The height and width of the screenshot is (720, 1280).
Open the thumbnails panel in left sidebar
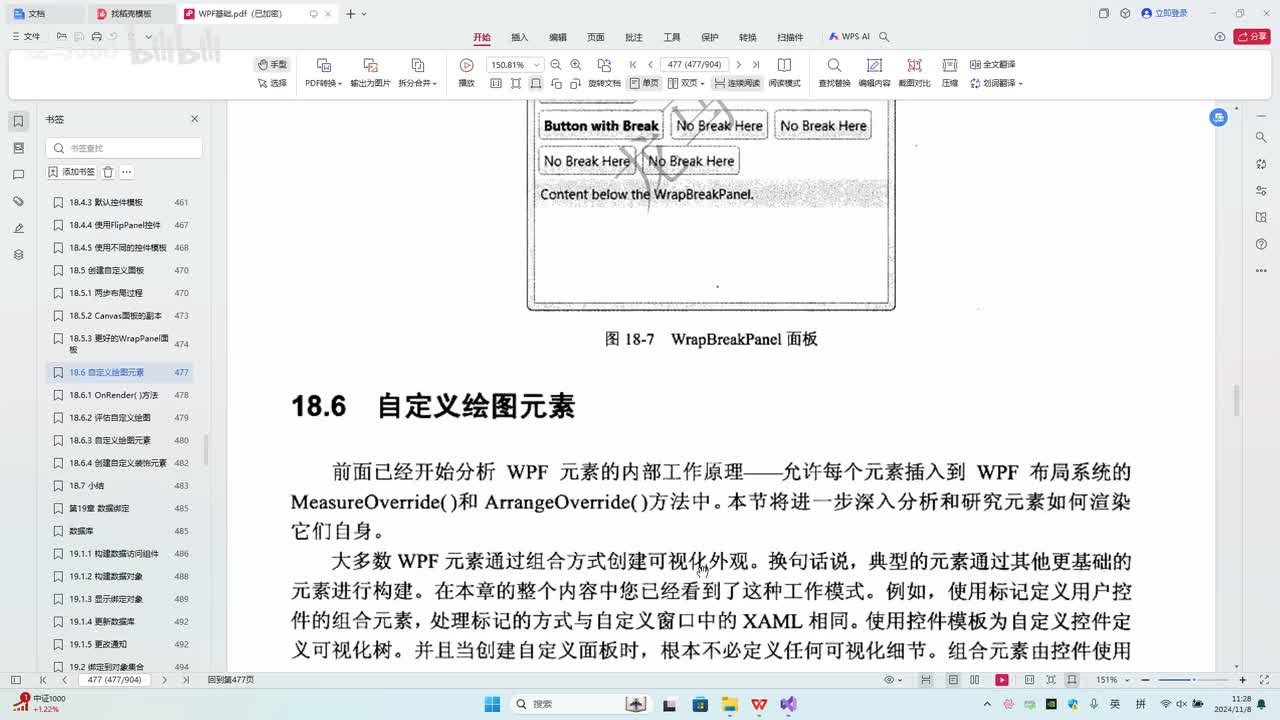18,148
